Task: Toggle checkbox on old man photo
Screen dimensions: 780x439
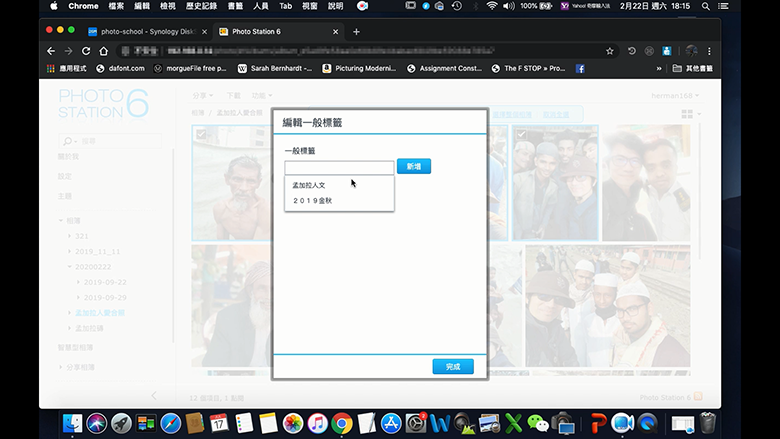Action: (x=201, y=134)
